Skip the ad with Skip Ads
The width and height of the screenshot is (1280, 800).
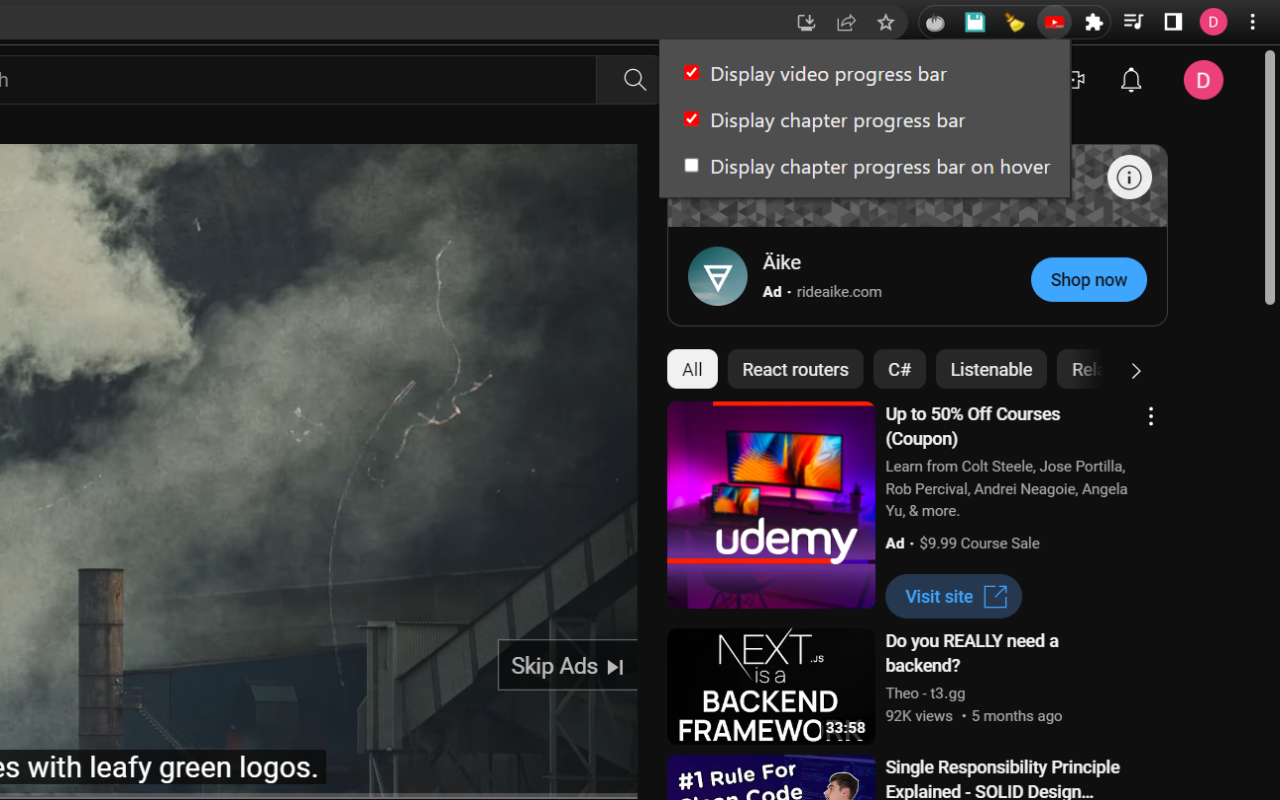coord(567,666)
